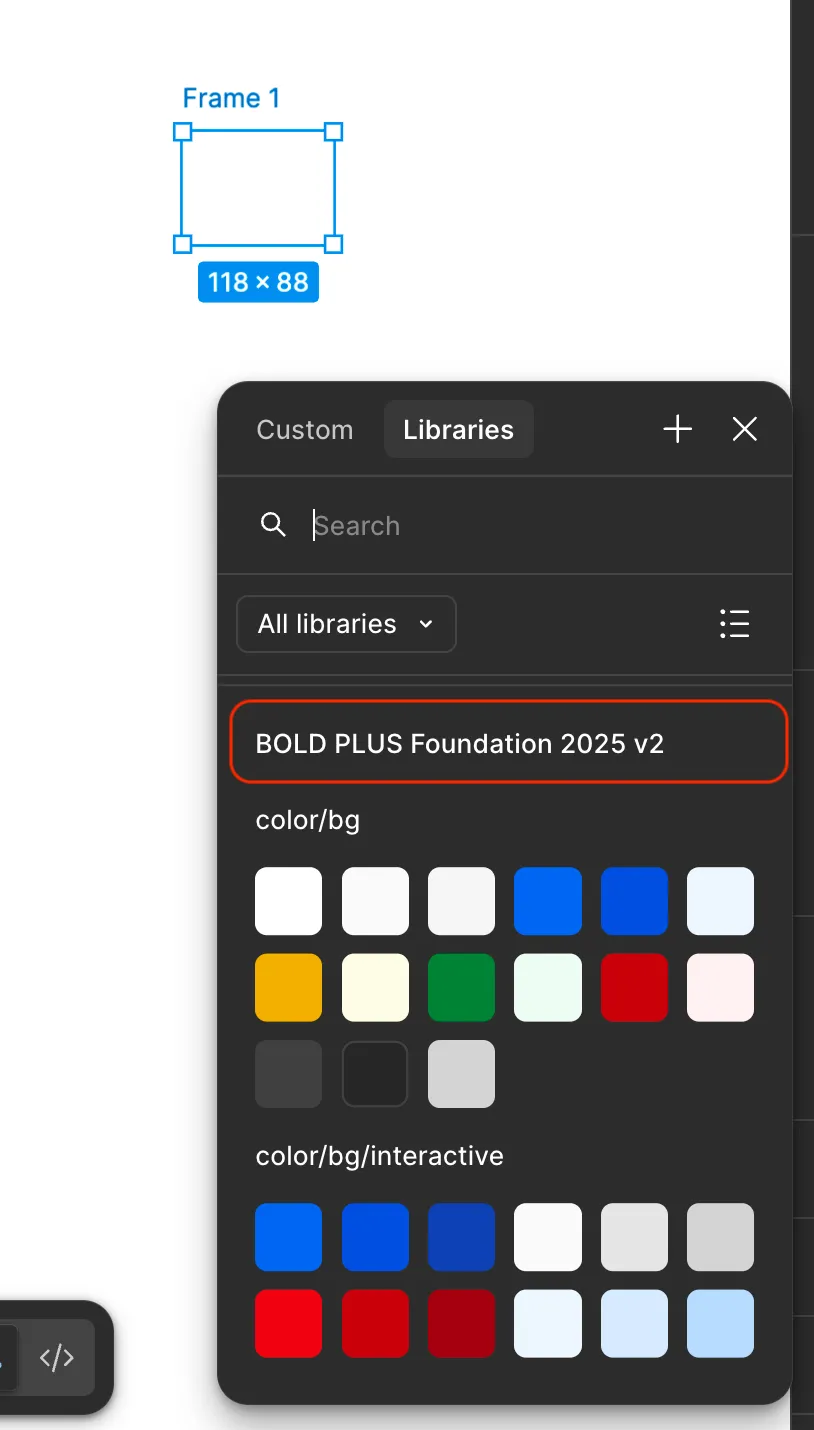Viewport: 814px width, 1430px height.
Task: Expand the color/bg section heading
Action: (x=308, y=819)
